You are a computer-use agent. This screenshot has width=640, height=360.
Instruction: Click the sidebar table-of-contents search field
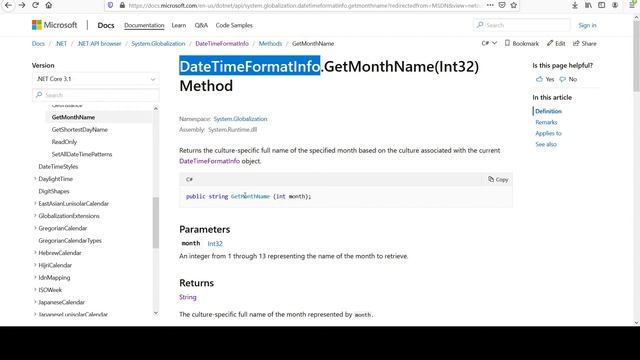tap(96, 95)
